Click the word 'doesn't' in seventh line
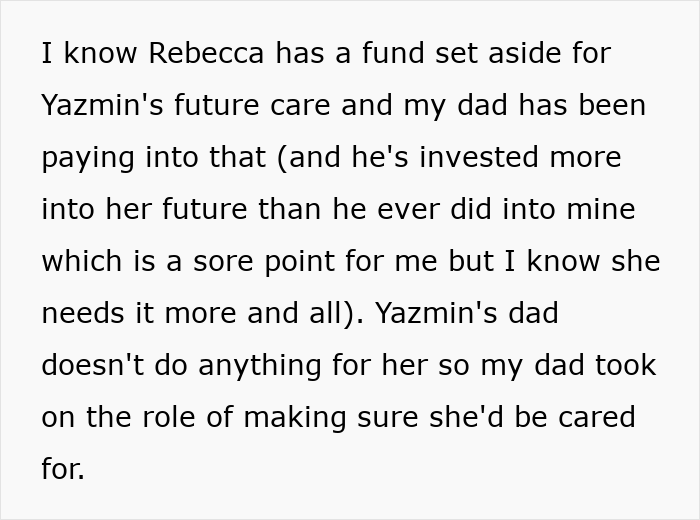 click(93, 365)
